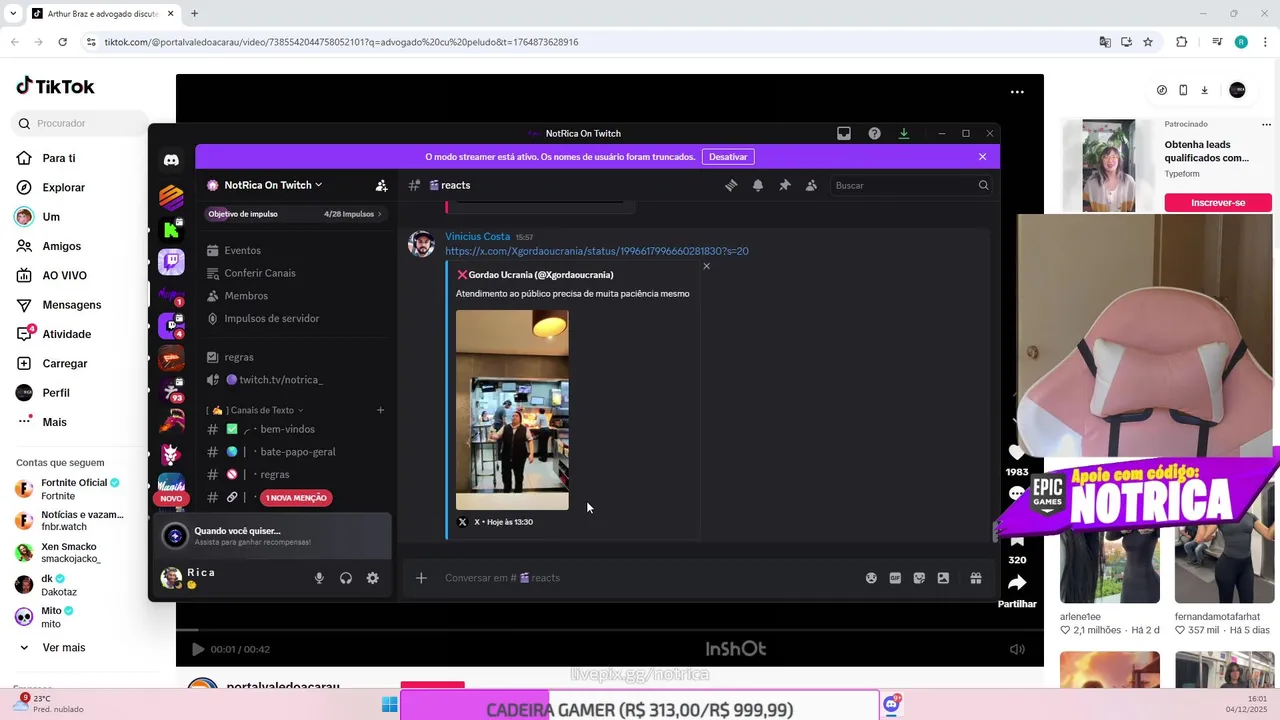Open the Twitch server icon in Discord list
The image size is (1280, 720).
pos(171,262)
